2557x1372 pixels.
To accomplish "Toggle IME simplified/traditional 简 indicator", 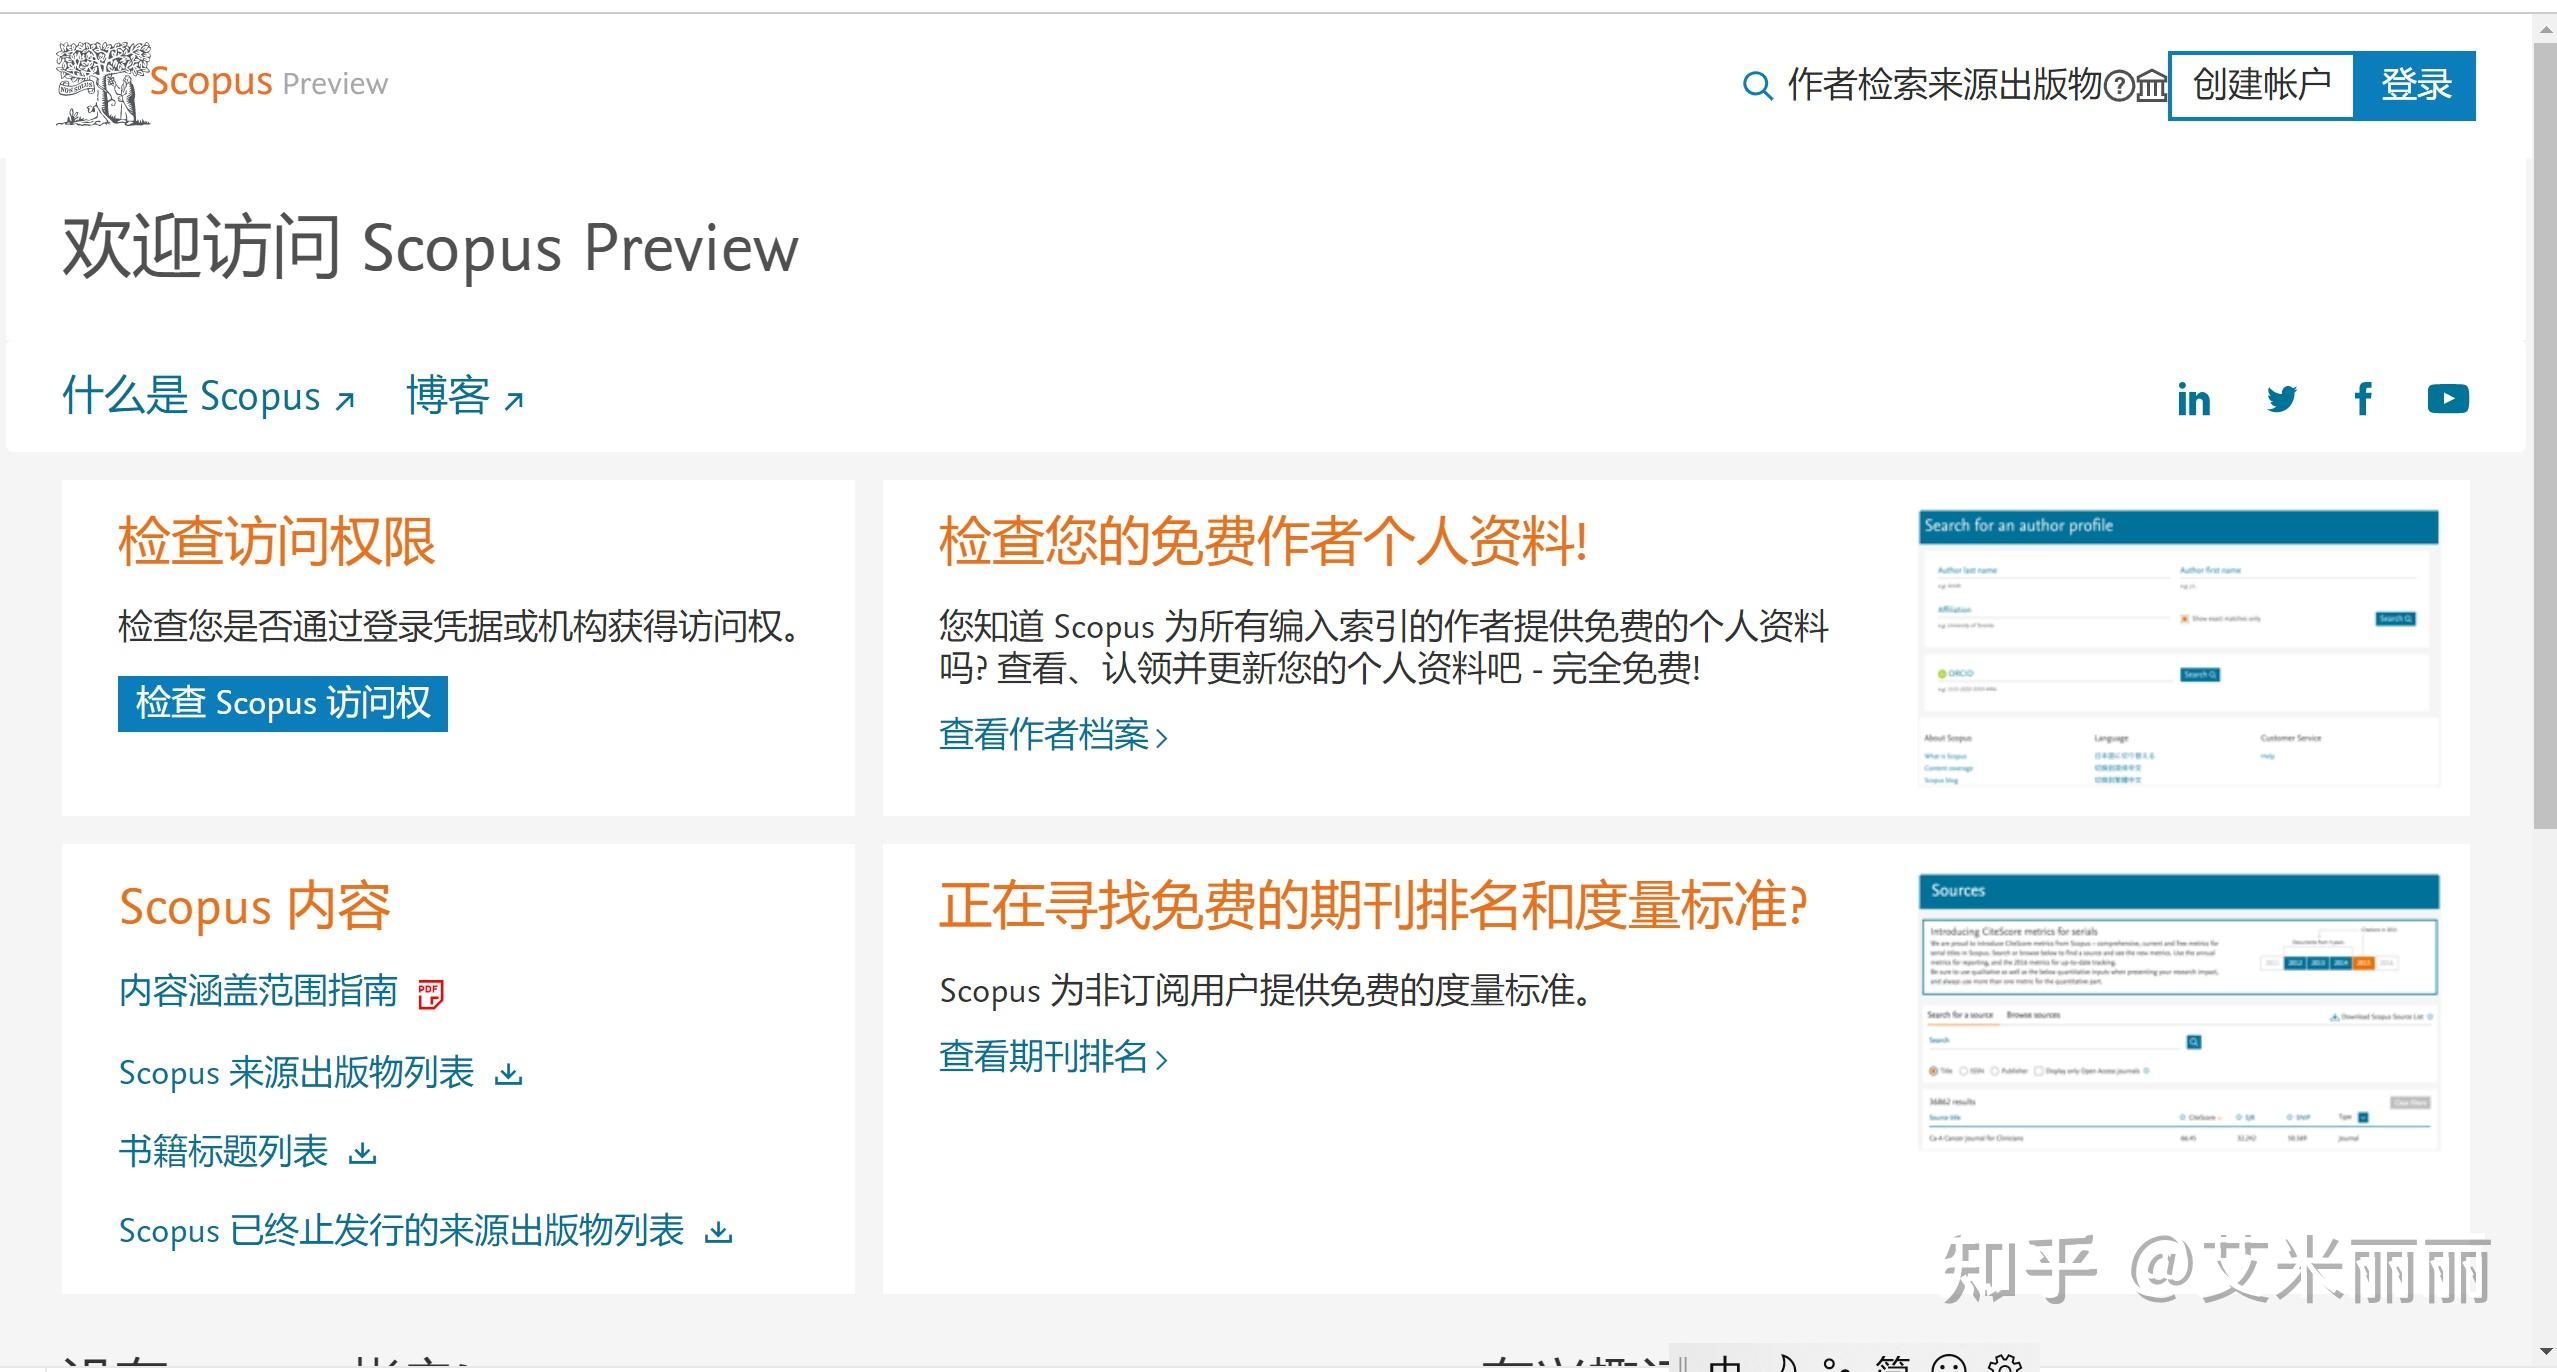I will pos(1892,1363).
